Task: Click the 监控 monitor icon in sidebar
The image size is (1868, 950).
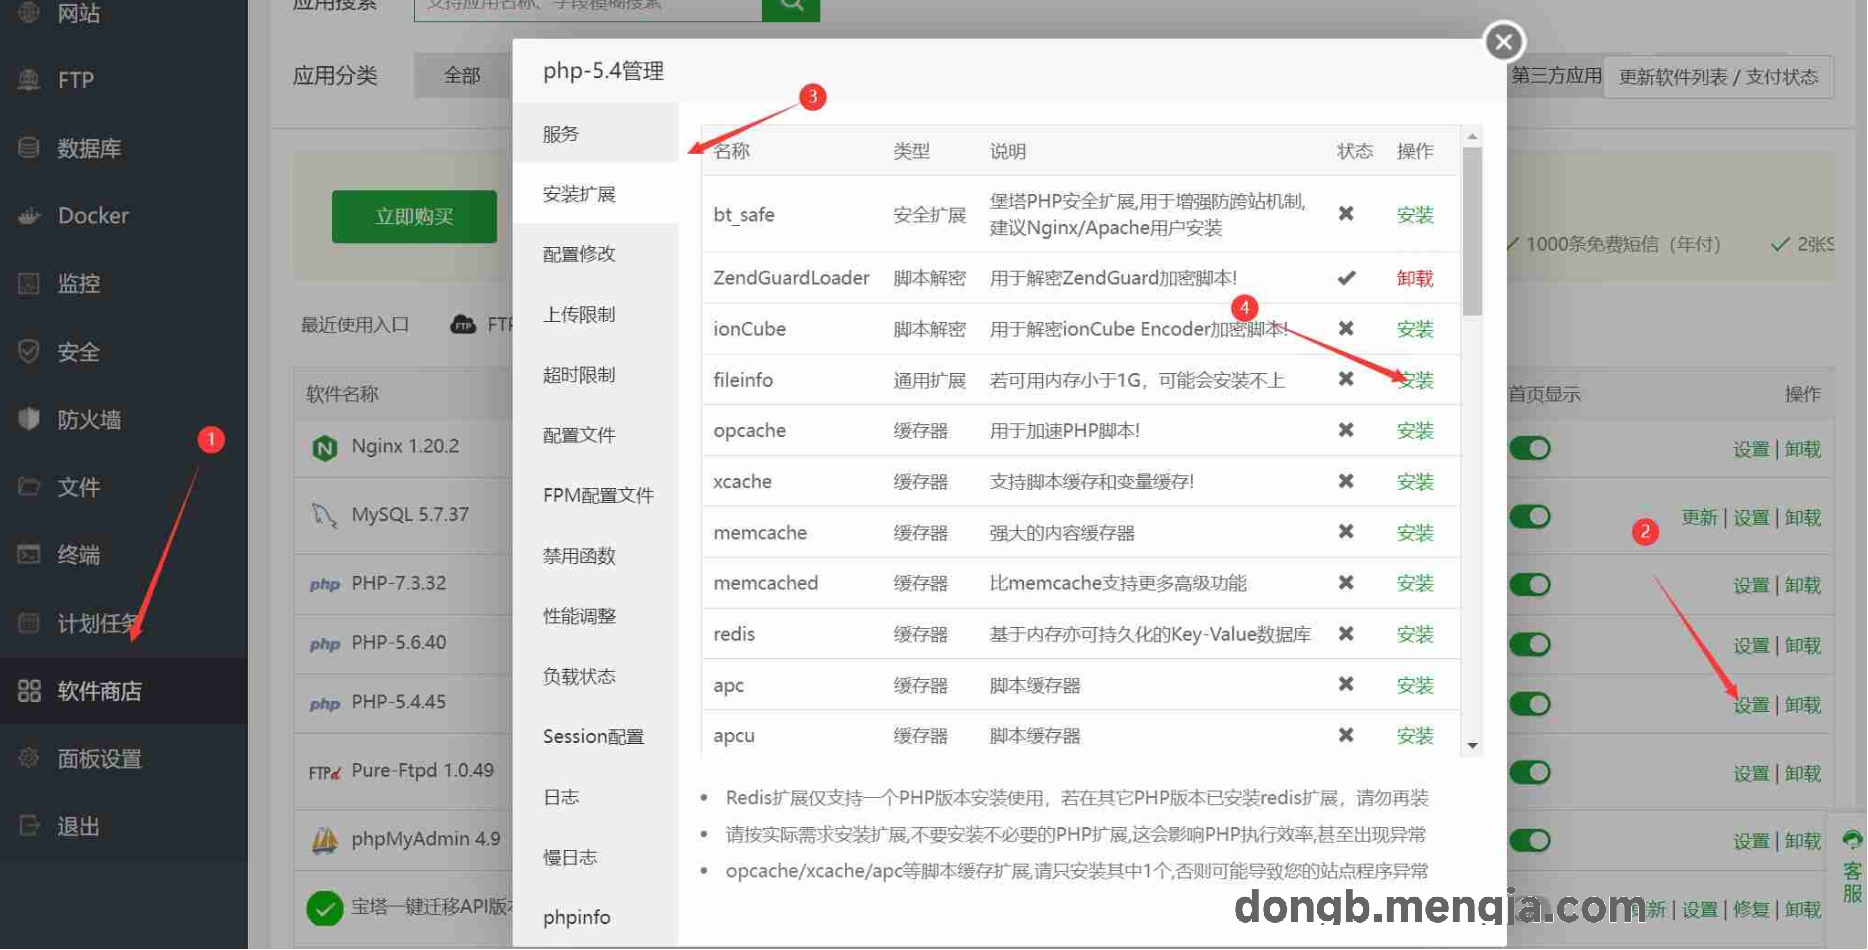Action: coord(29,283)
